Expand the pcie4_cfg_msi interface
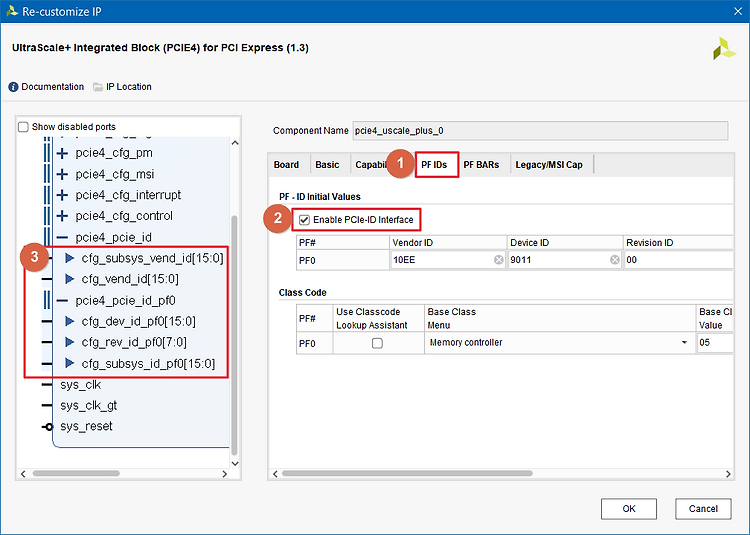The width and height of the screenshot is (750, 535). pyautogui.click(x=62, y=174)
